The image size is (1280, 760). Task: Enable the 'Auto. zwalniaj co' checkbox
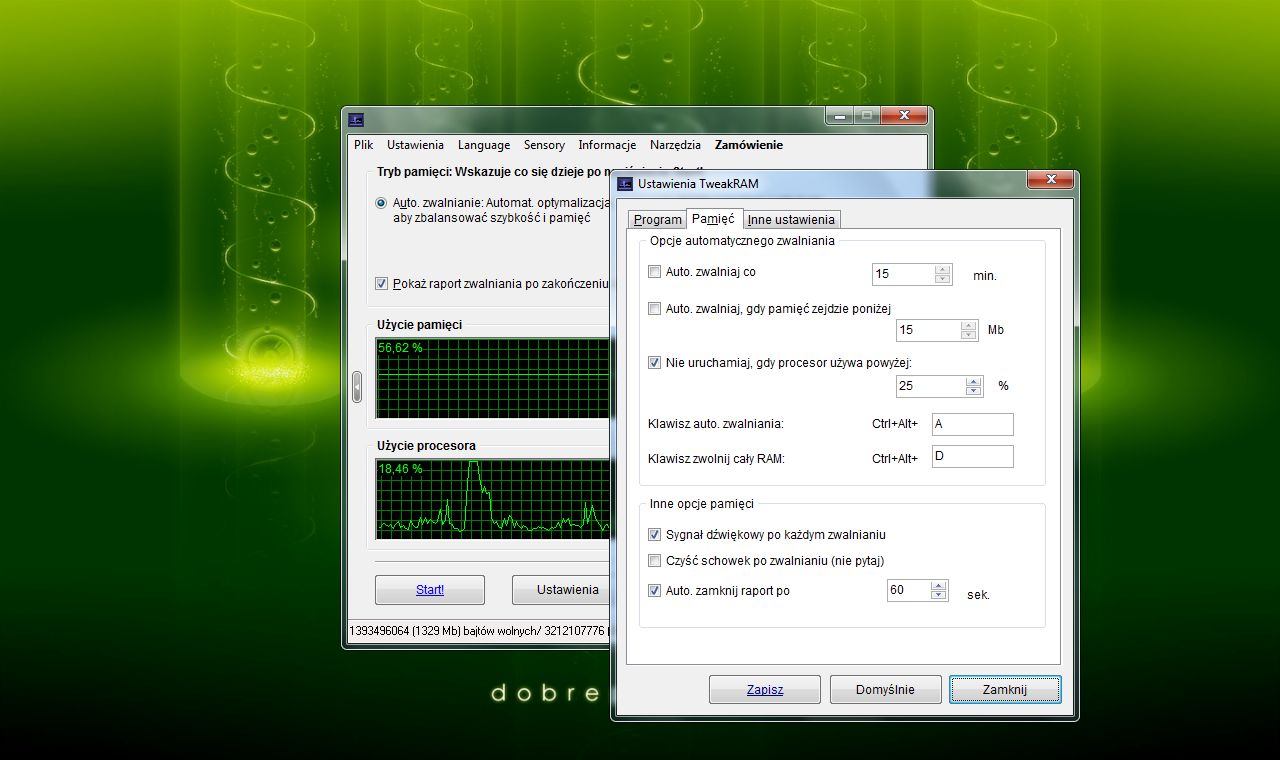click(655, 272)
